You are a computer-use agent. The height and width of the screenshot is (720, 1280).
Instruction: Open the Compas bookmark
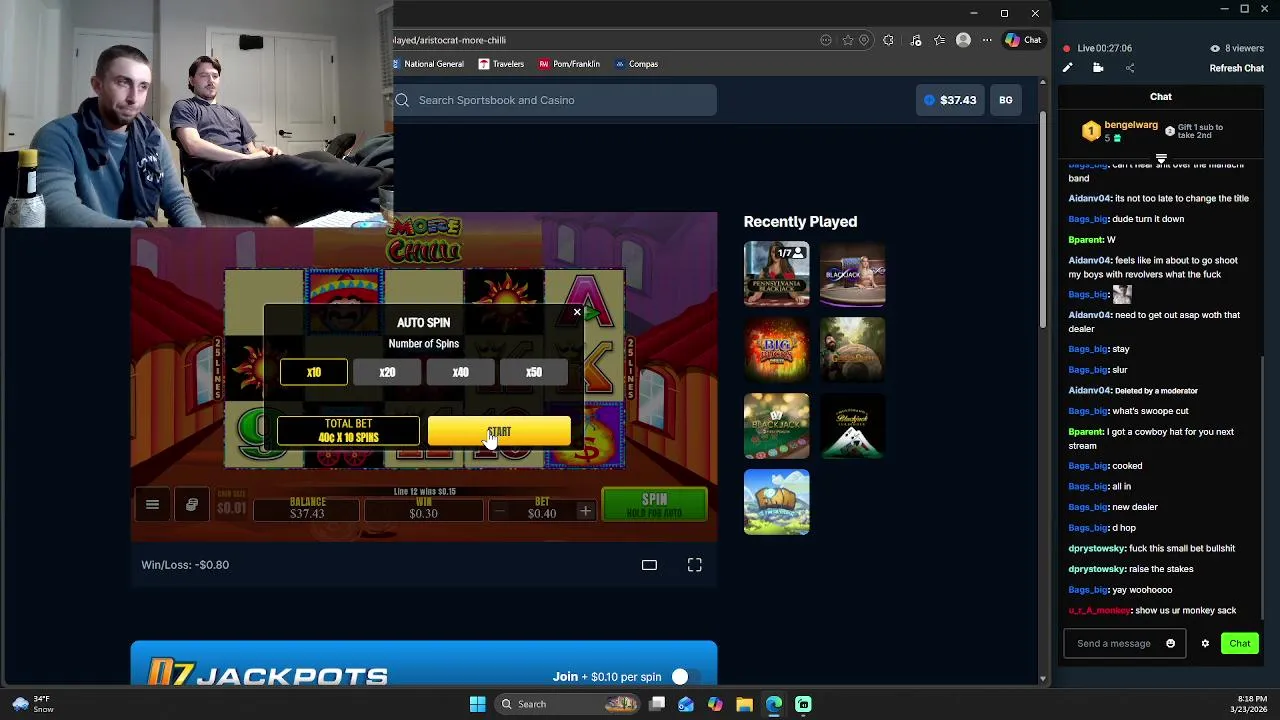point(636,64)
